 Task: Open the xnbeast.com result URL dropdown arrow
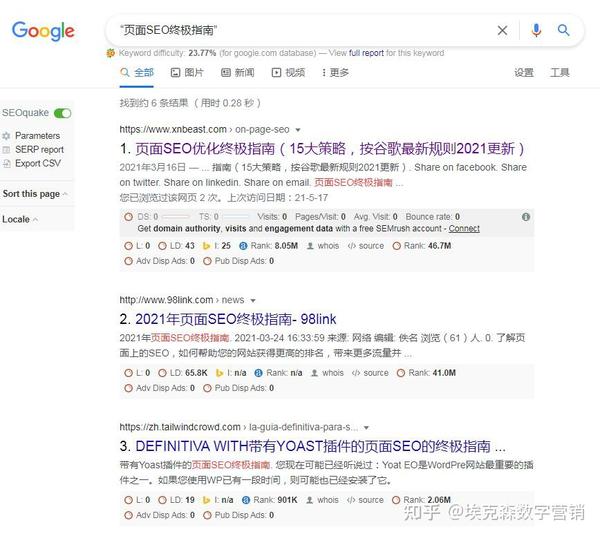click(x=298, y=130)
